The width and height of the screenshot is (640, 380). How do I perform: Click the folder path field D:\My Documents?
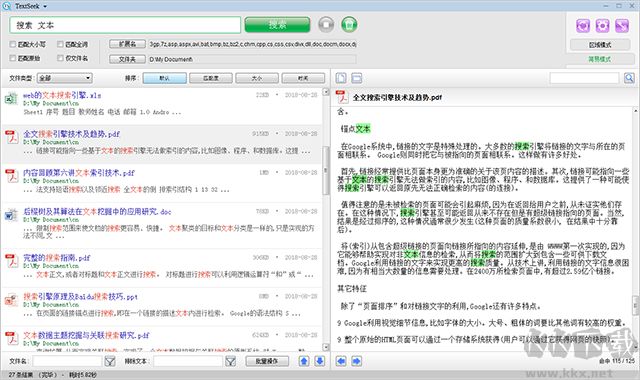(252, 59)
